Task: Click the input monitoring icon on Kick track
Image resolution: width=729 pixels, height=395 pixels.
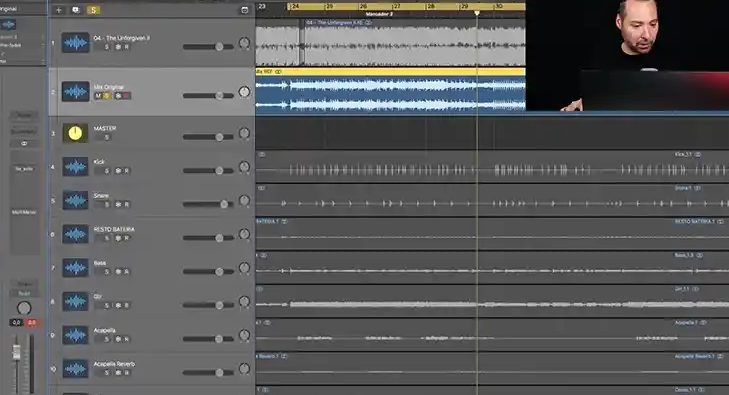Action: coord(118,171)
